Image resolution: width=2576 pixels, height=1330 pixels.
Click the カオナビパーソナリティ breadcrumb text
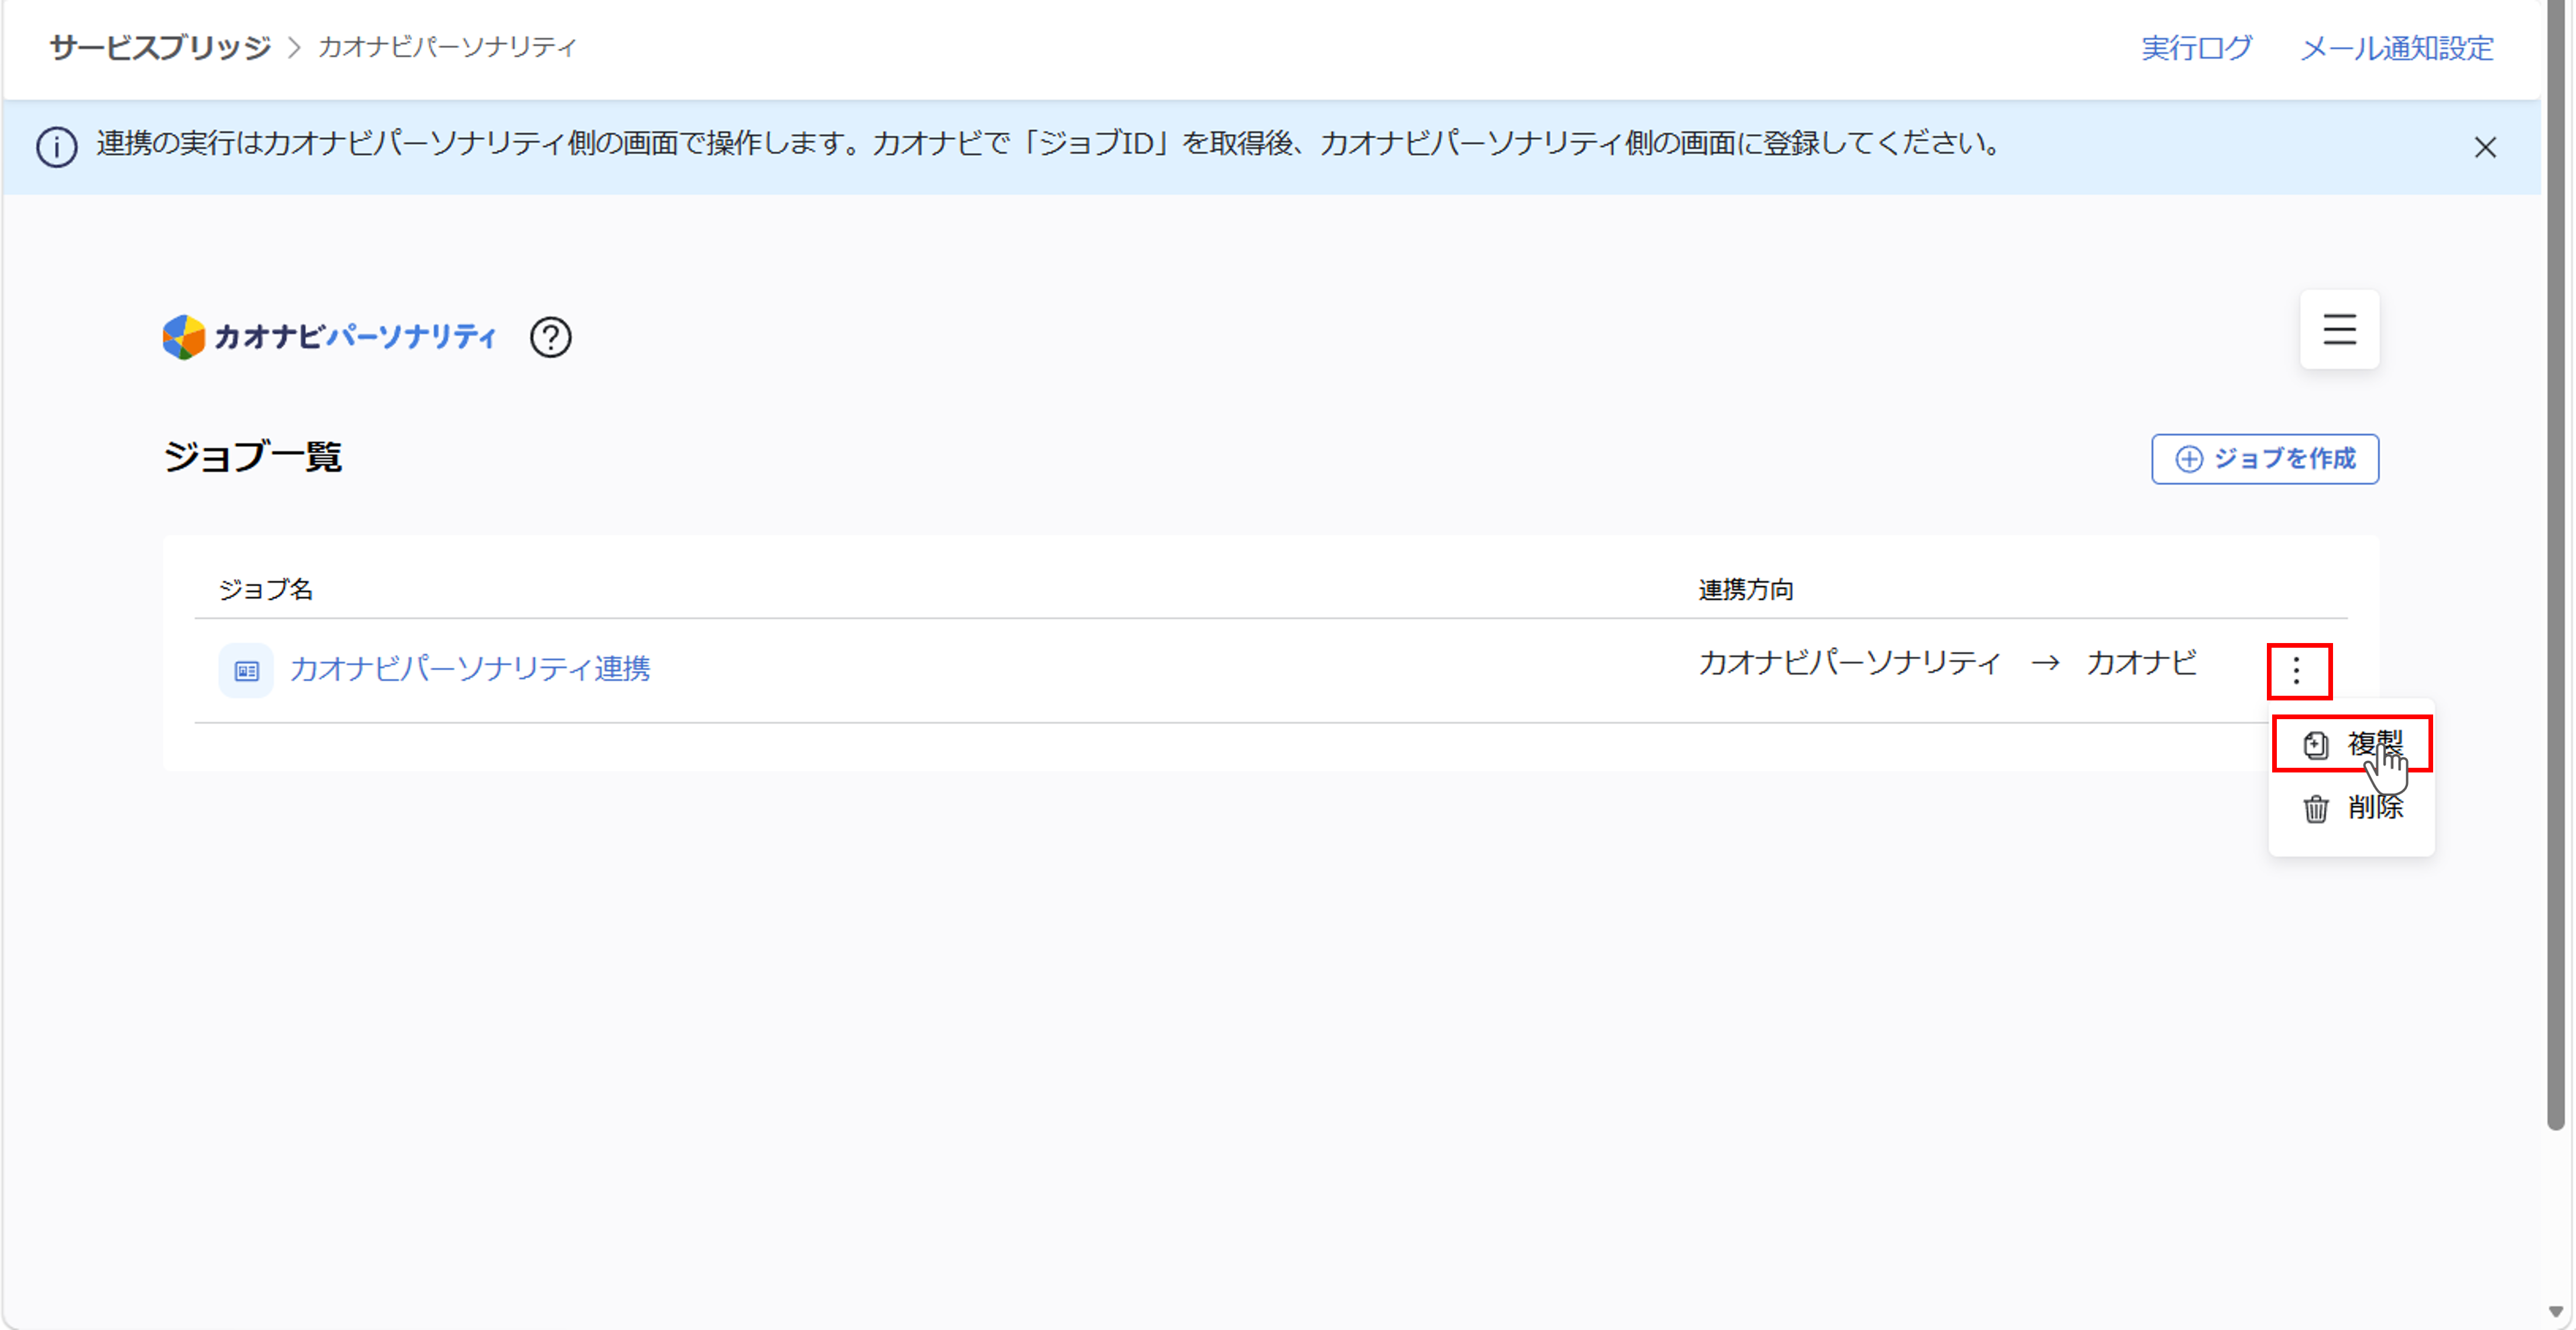pos(447,47)
